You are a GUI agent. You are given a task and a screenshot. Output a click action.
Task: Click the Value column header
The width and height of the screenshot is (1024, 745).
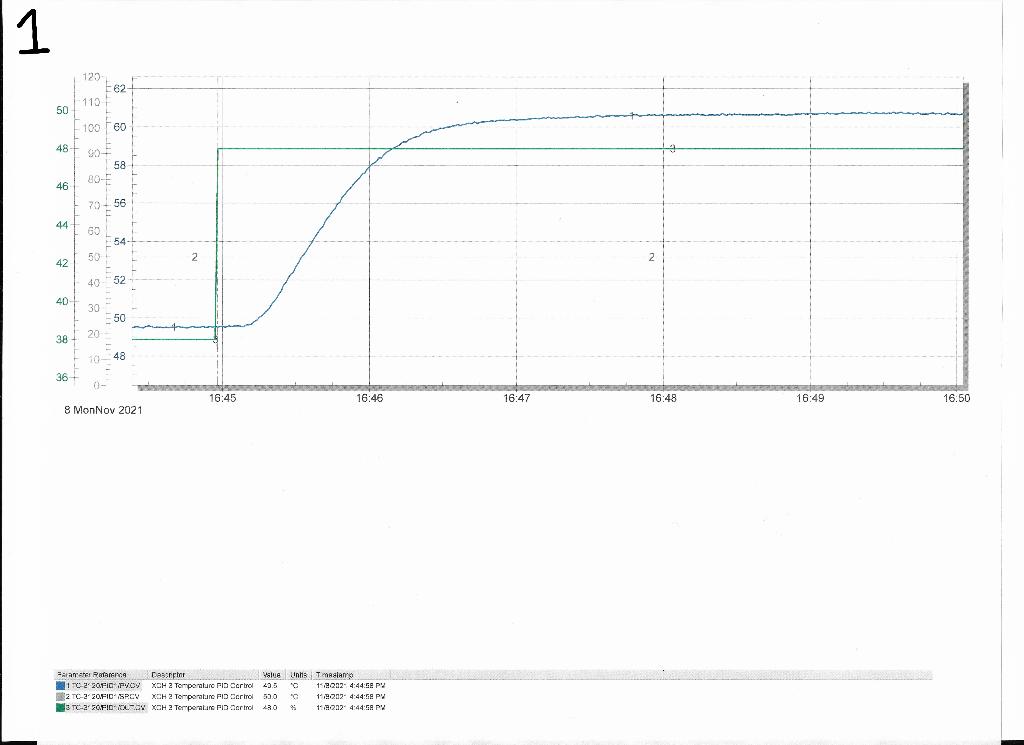(273, 674)
